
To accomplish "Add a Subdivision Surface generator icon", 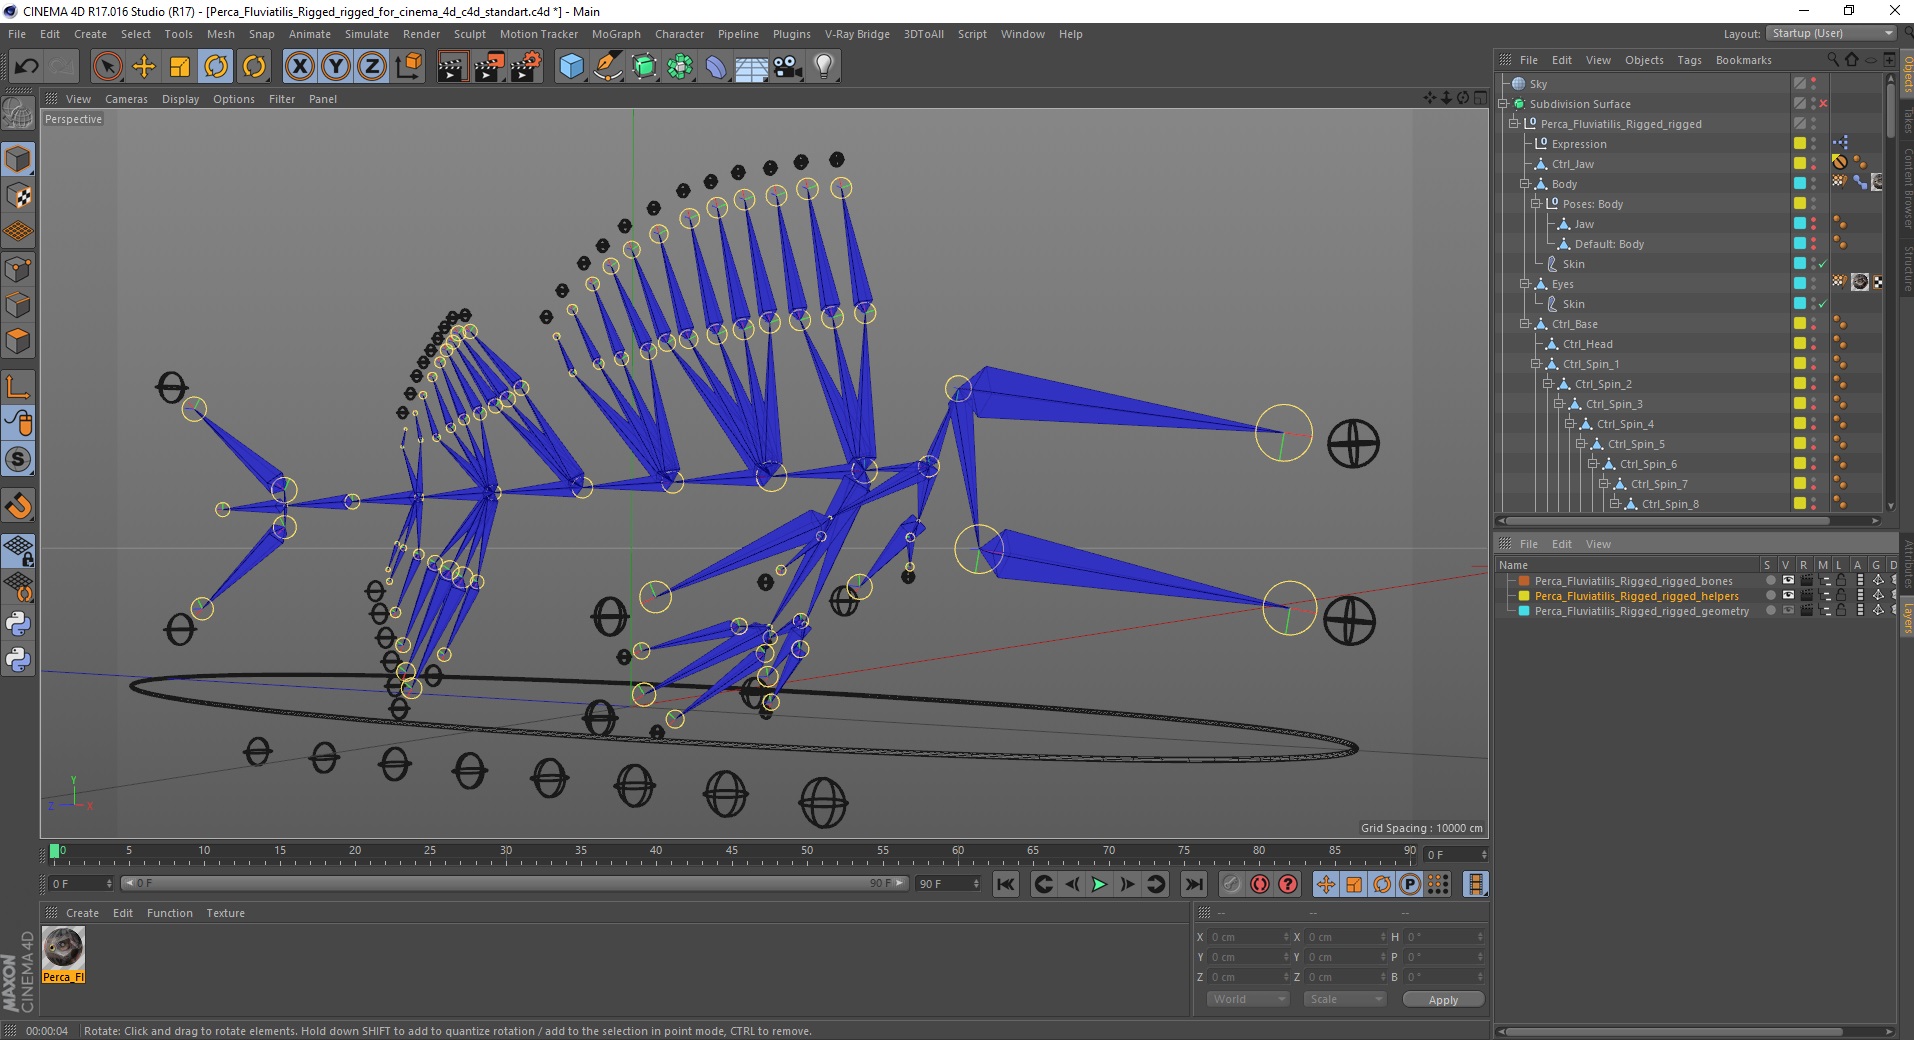I will click(644, 67).
